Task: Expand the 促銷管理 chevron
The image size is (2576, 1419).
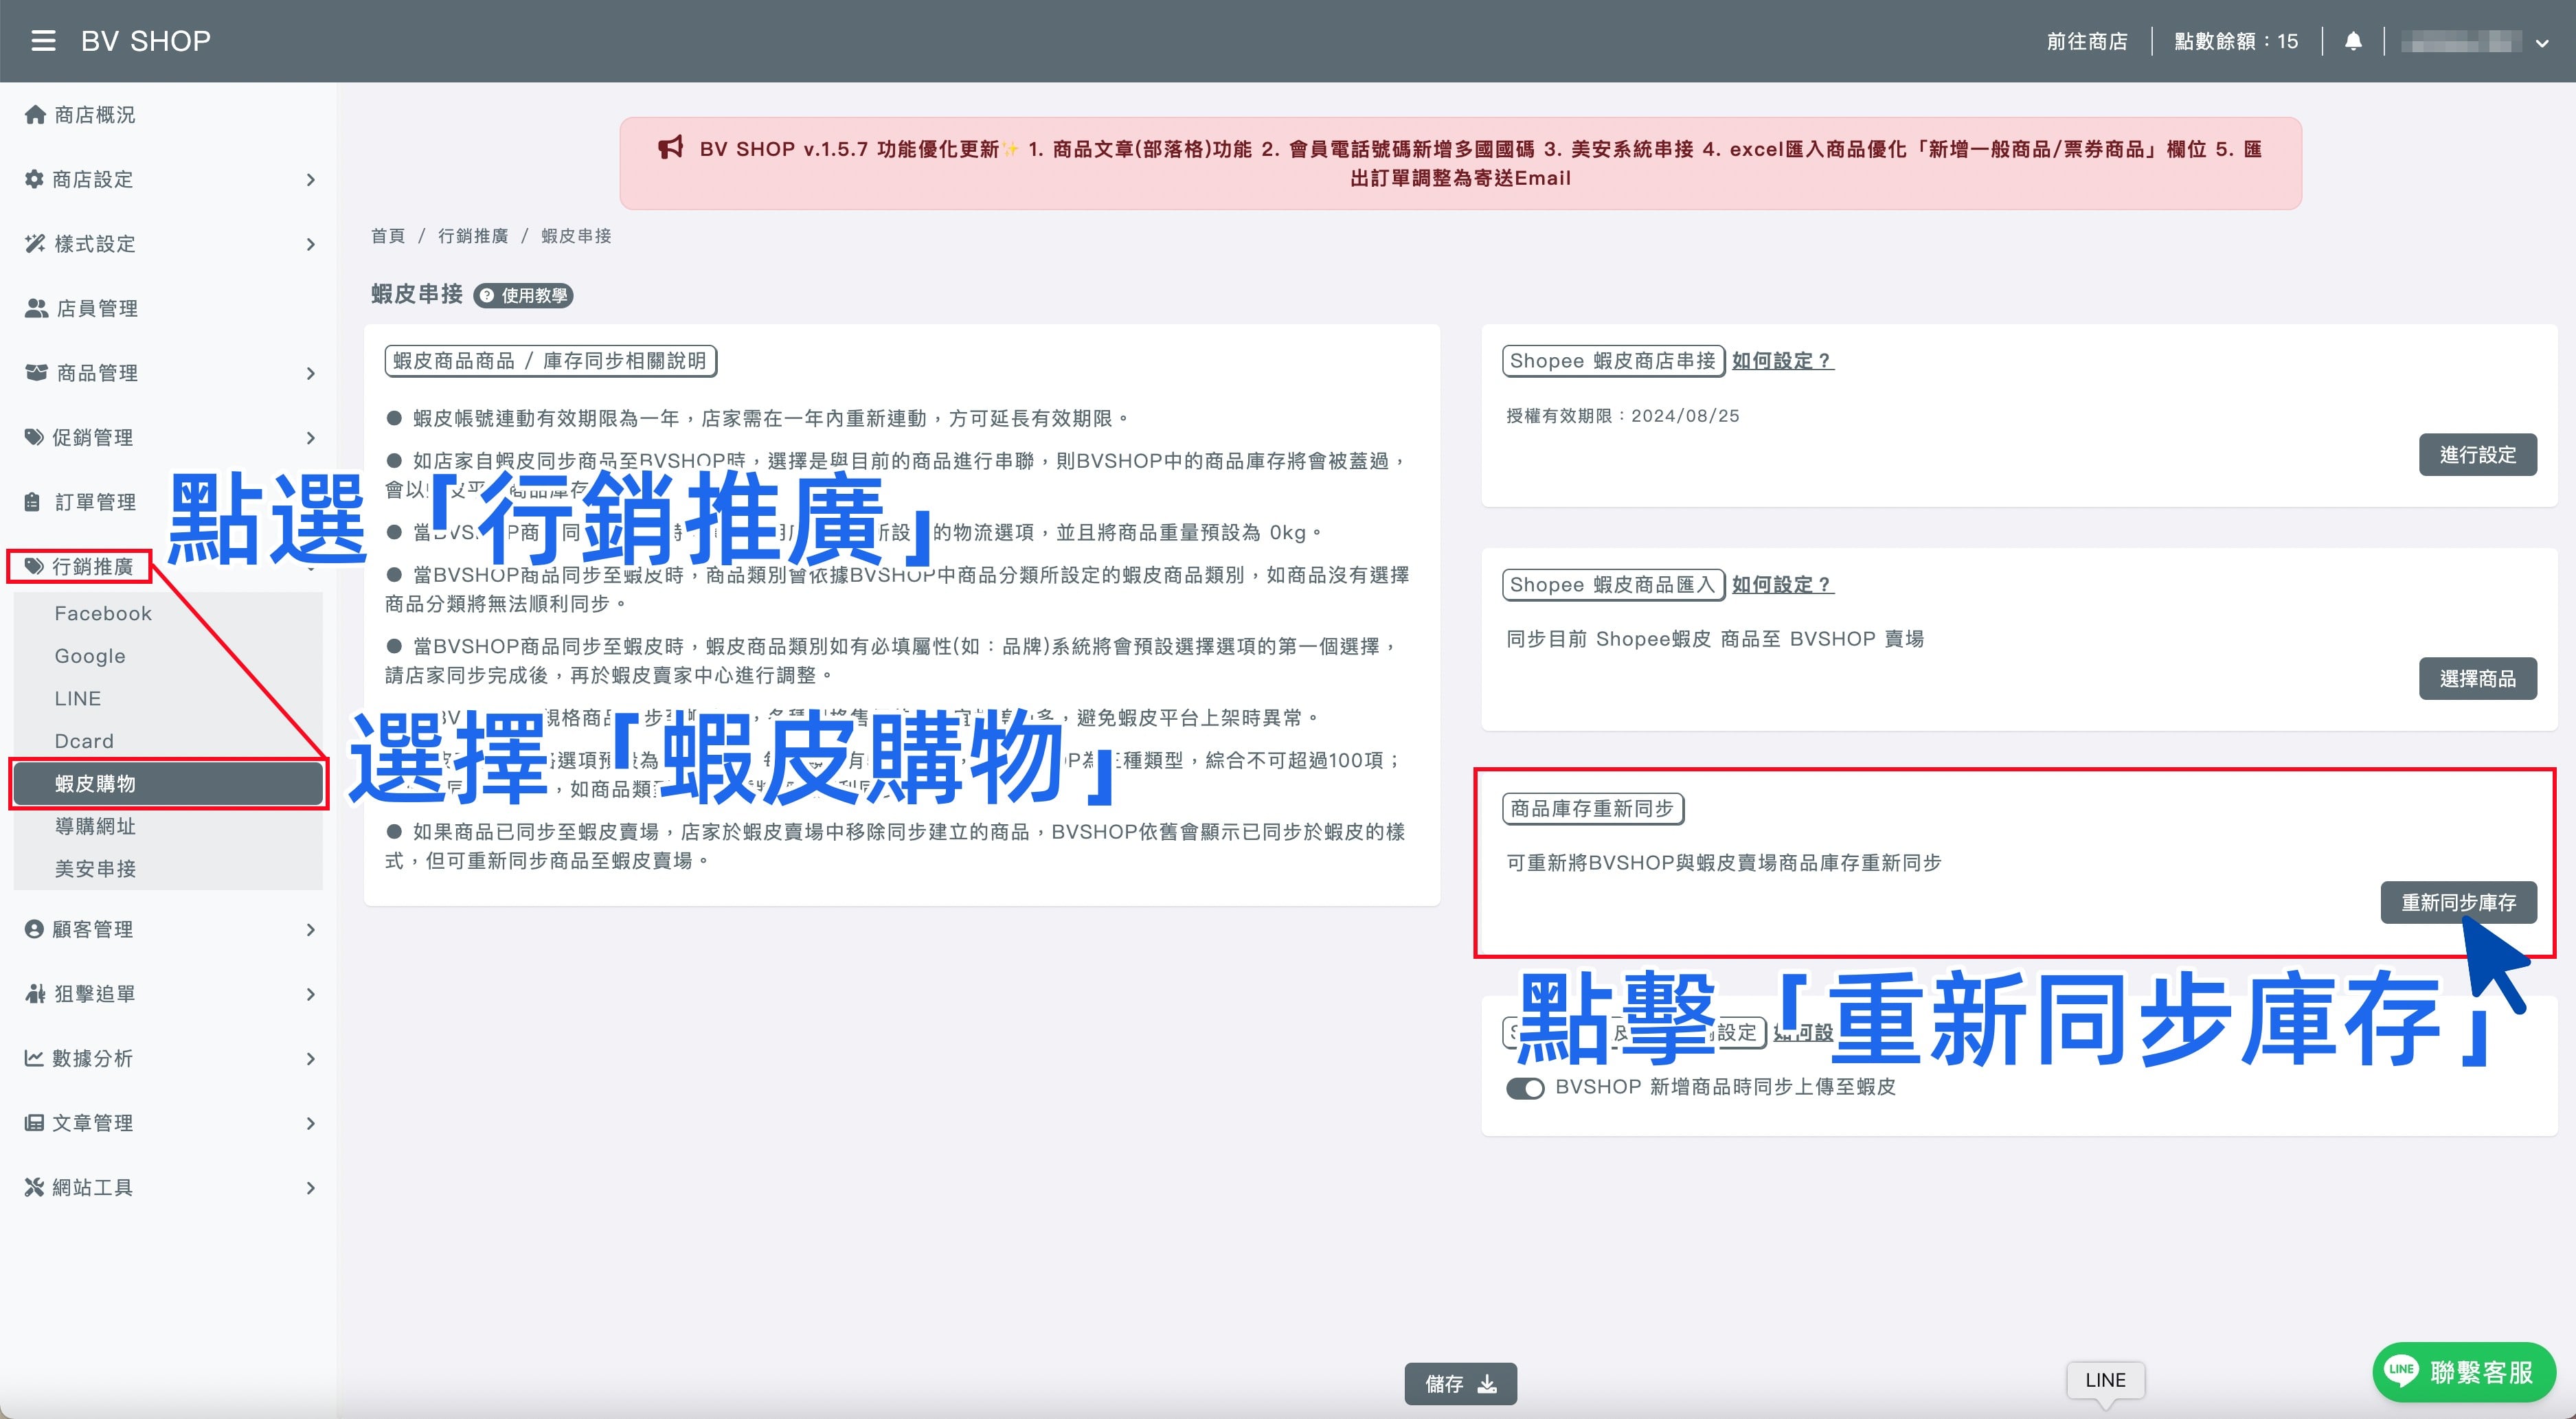Action: [310, 438]
